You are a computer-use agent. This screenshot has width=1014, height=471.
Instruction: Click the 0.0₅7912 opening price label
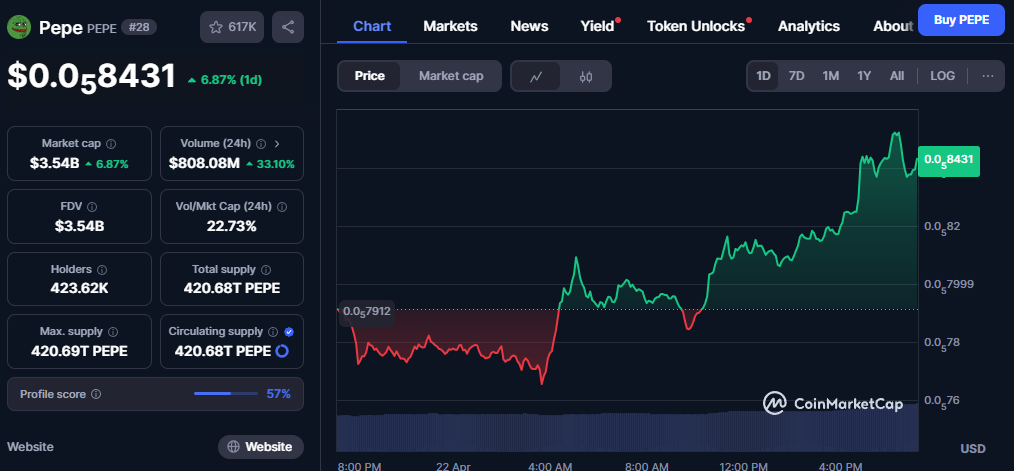point(367,311)
